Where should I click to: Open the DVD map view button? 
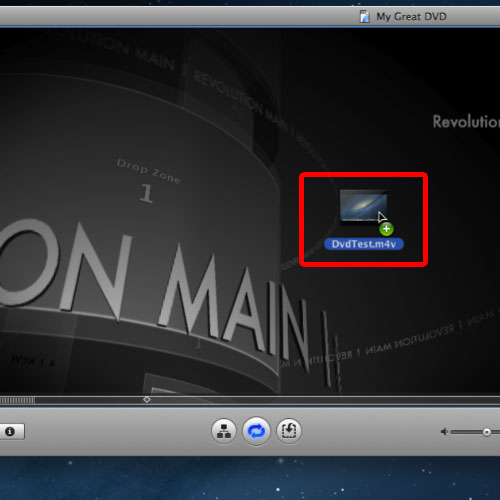point(224,431)
